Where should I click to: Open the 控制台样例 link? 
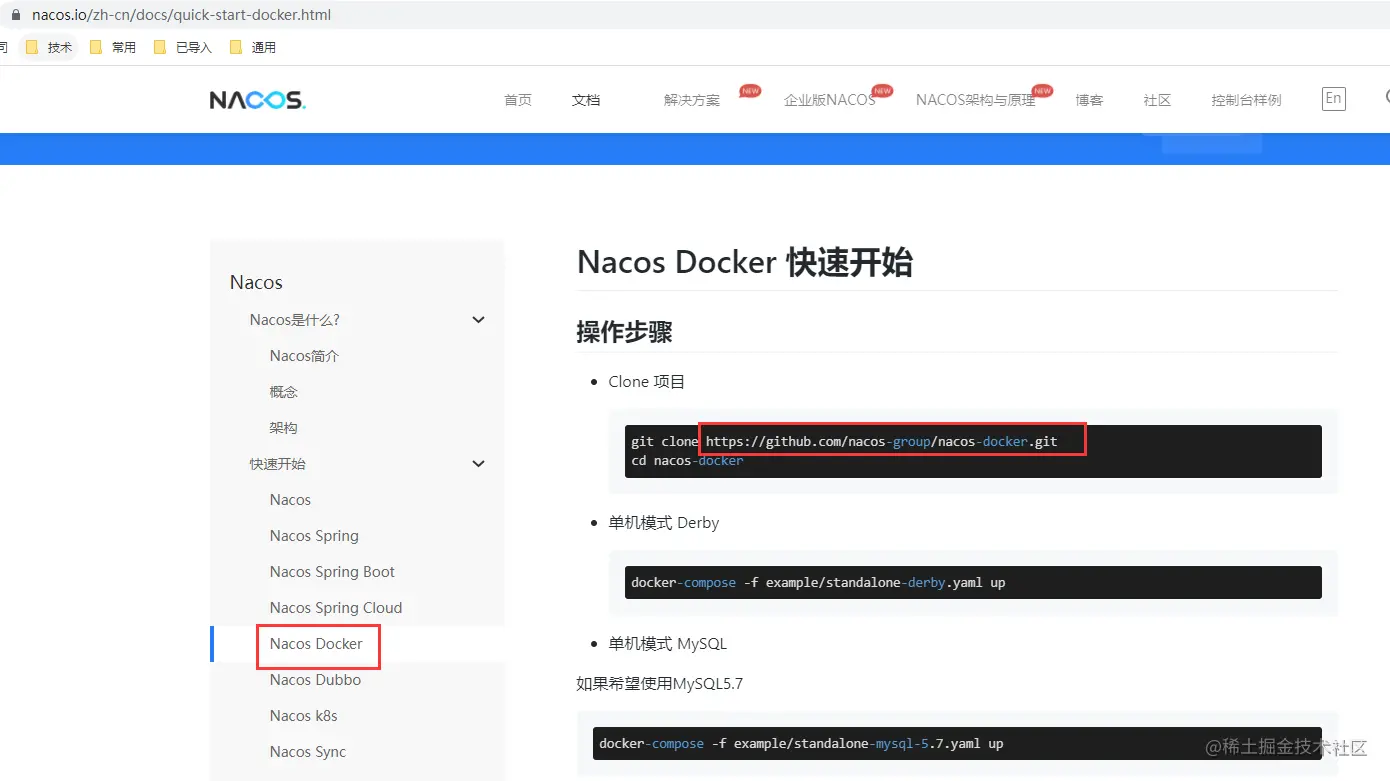[x=1245, y=100]
